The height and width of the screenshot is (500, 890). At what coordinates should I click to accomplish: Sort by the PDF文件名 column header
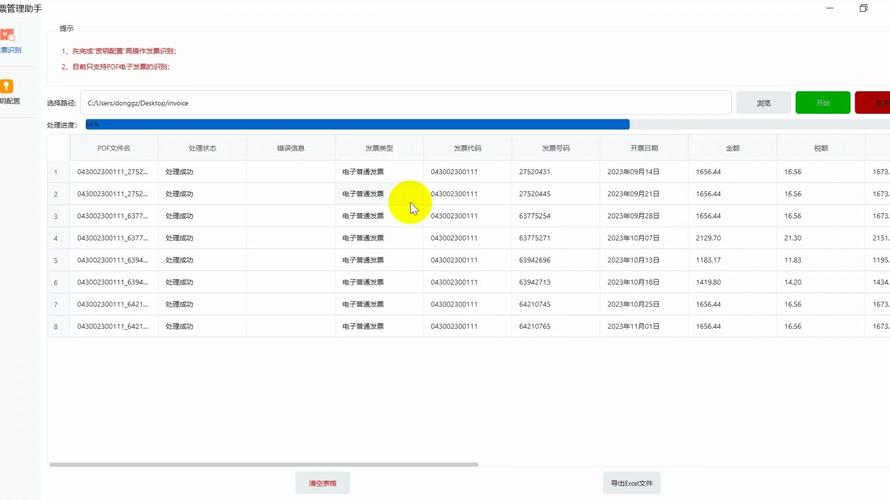[114, 148]
